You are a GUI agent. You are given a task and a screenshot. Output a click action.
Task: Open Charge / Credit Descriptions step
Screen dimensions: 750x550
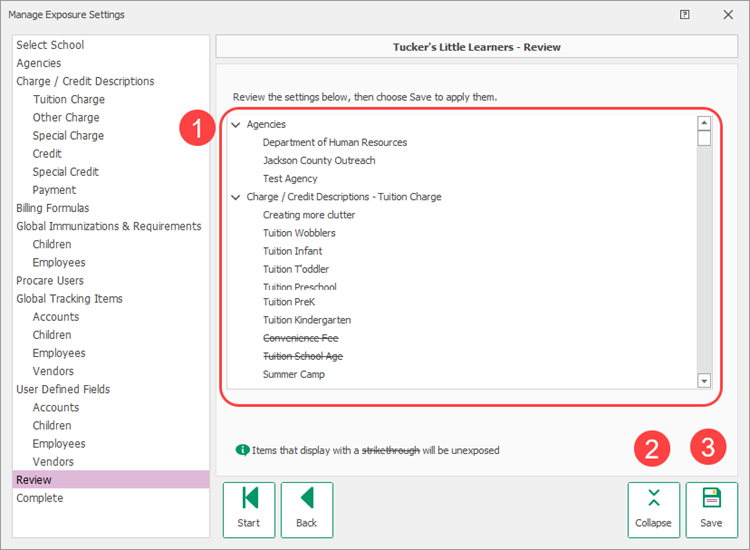click(85, 81)
